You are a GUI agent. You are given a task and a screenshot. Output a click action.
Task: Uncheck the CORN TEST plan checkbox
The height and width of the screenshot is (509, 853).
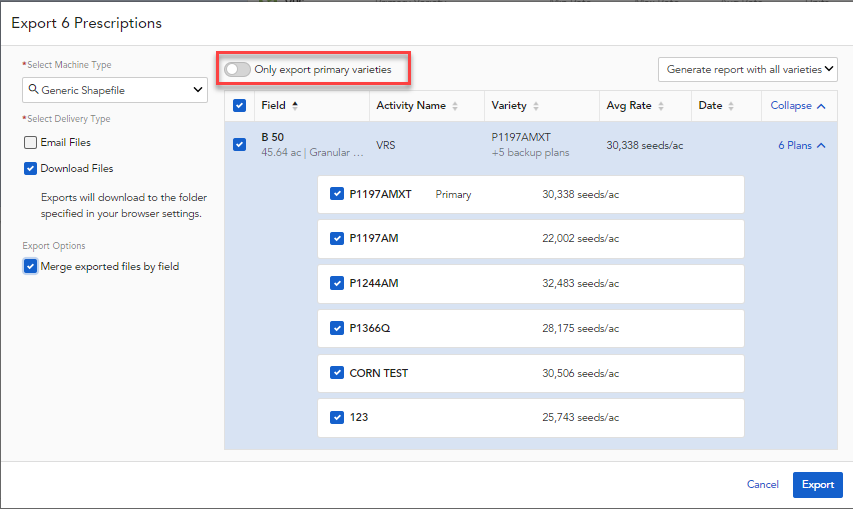[x=337, y=373]
